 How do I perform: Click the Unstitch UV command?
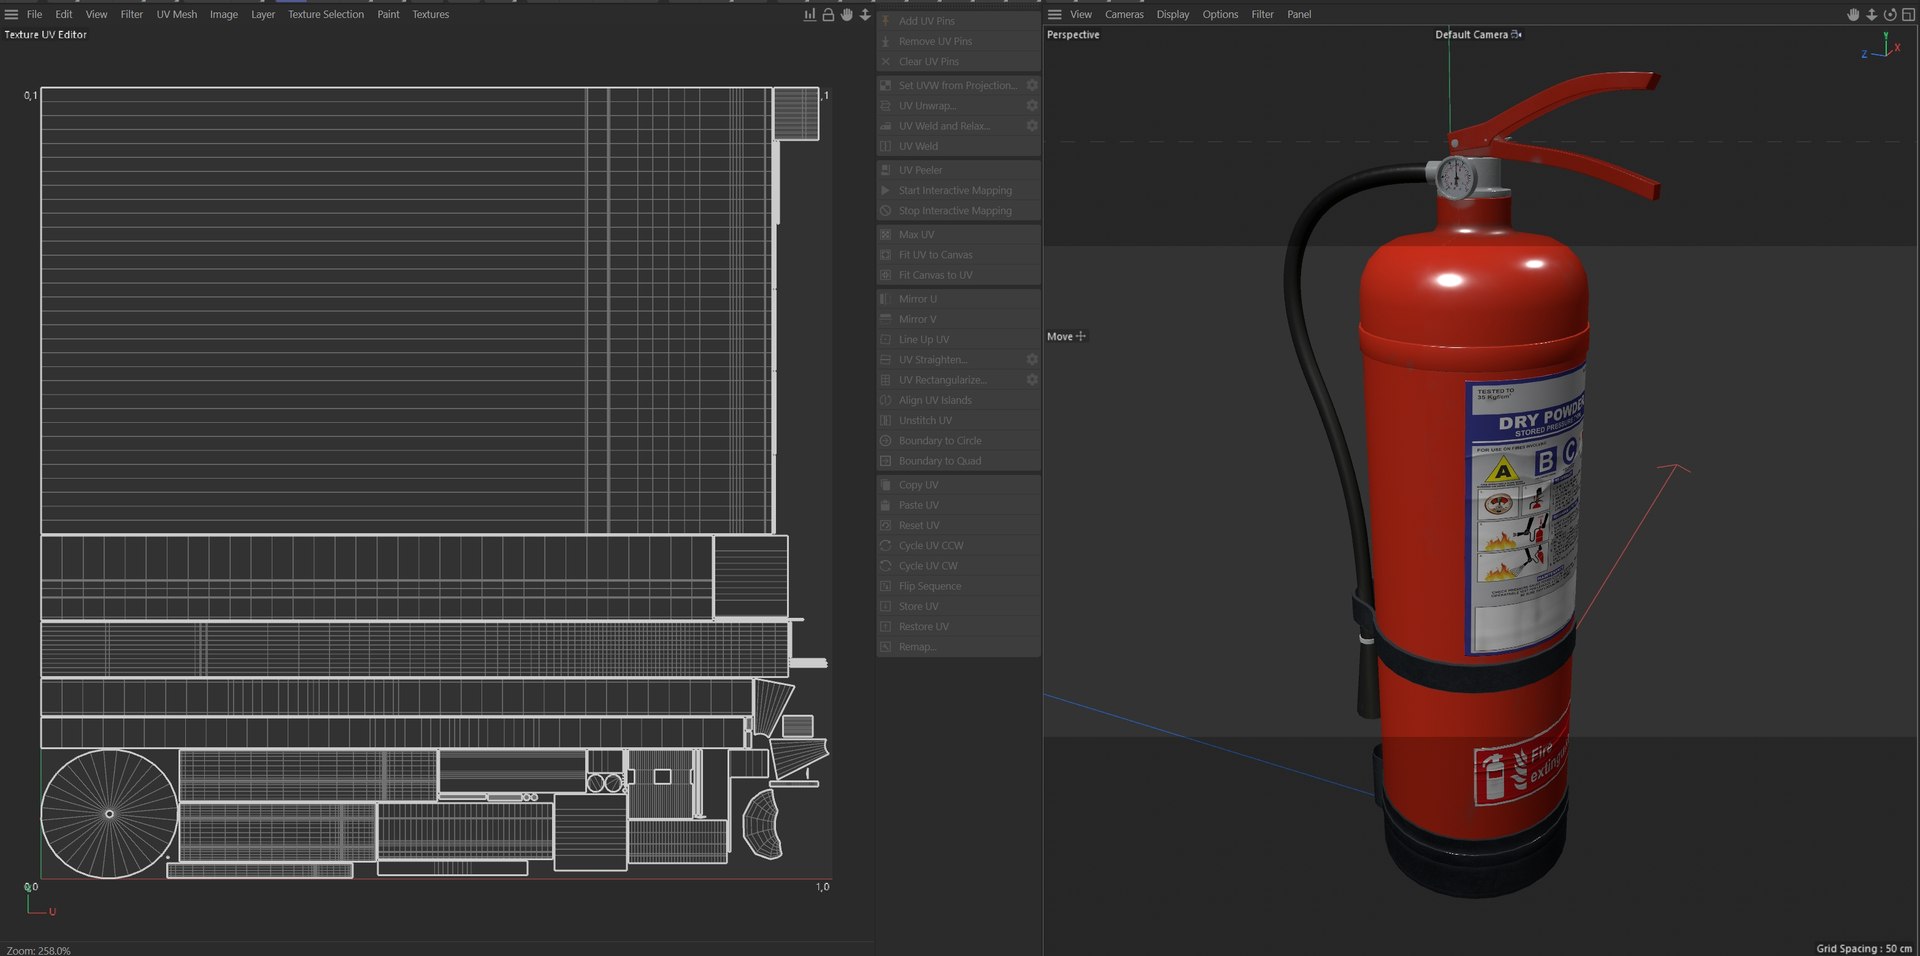click(959, 420)
